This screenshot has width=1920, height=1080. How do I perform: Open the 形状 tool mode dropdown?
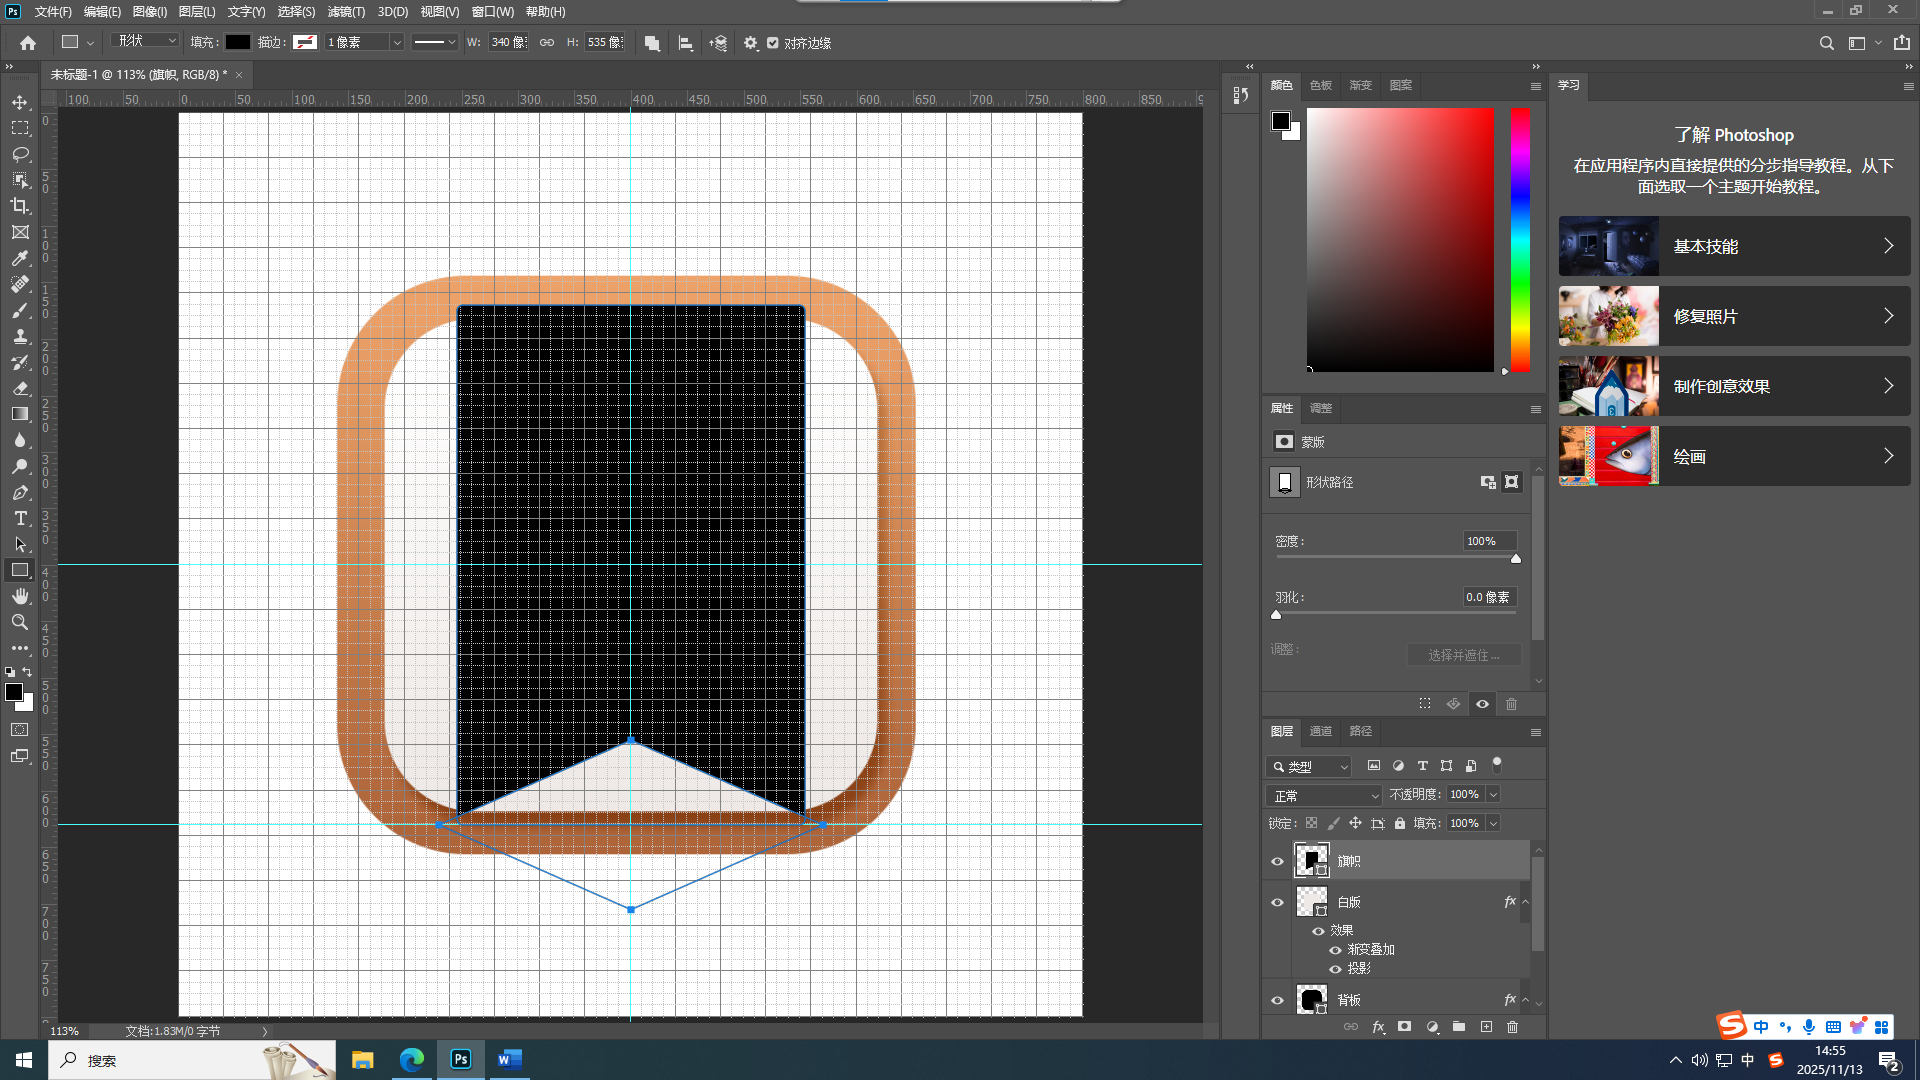point(146,41)
